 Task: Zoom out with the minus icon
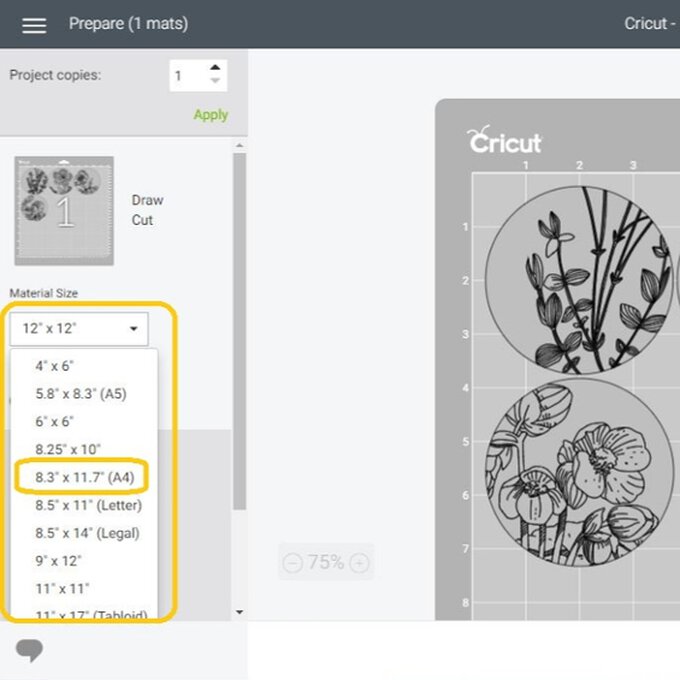click(x=292, y=563)
